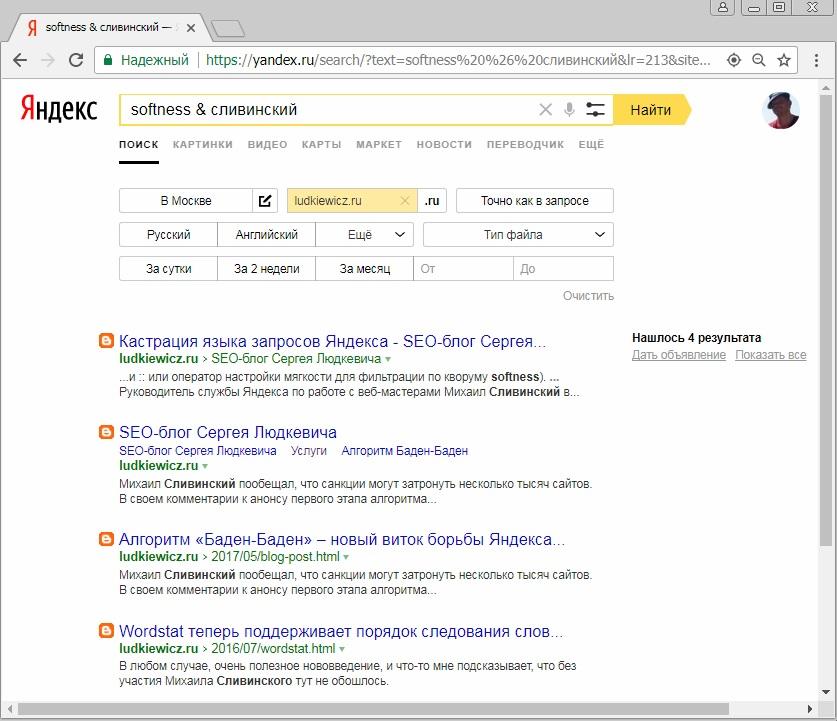Click the Yandex favicon in the tab
This screenshot has height=721, width=837.
(x=32, y=27)
